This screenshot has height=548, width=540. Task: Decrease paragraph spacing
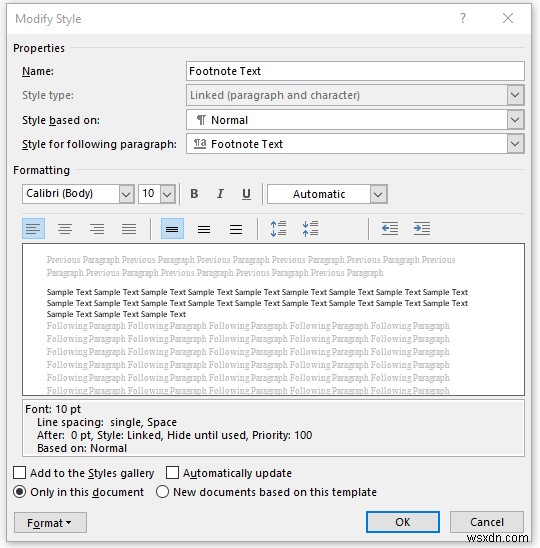coord(310,229)
